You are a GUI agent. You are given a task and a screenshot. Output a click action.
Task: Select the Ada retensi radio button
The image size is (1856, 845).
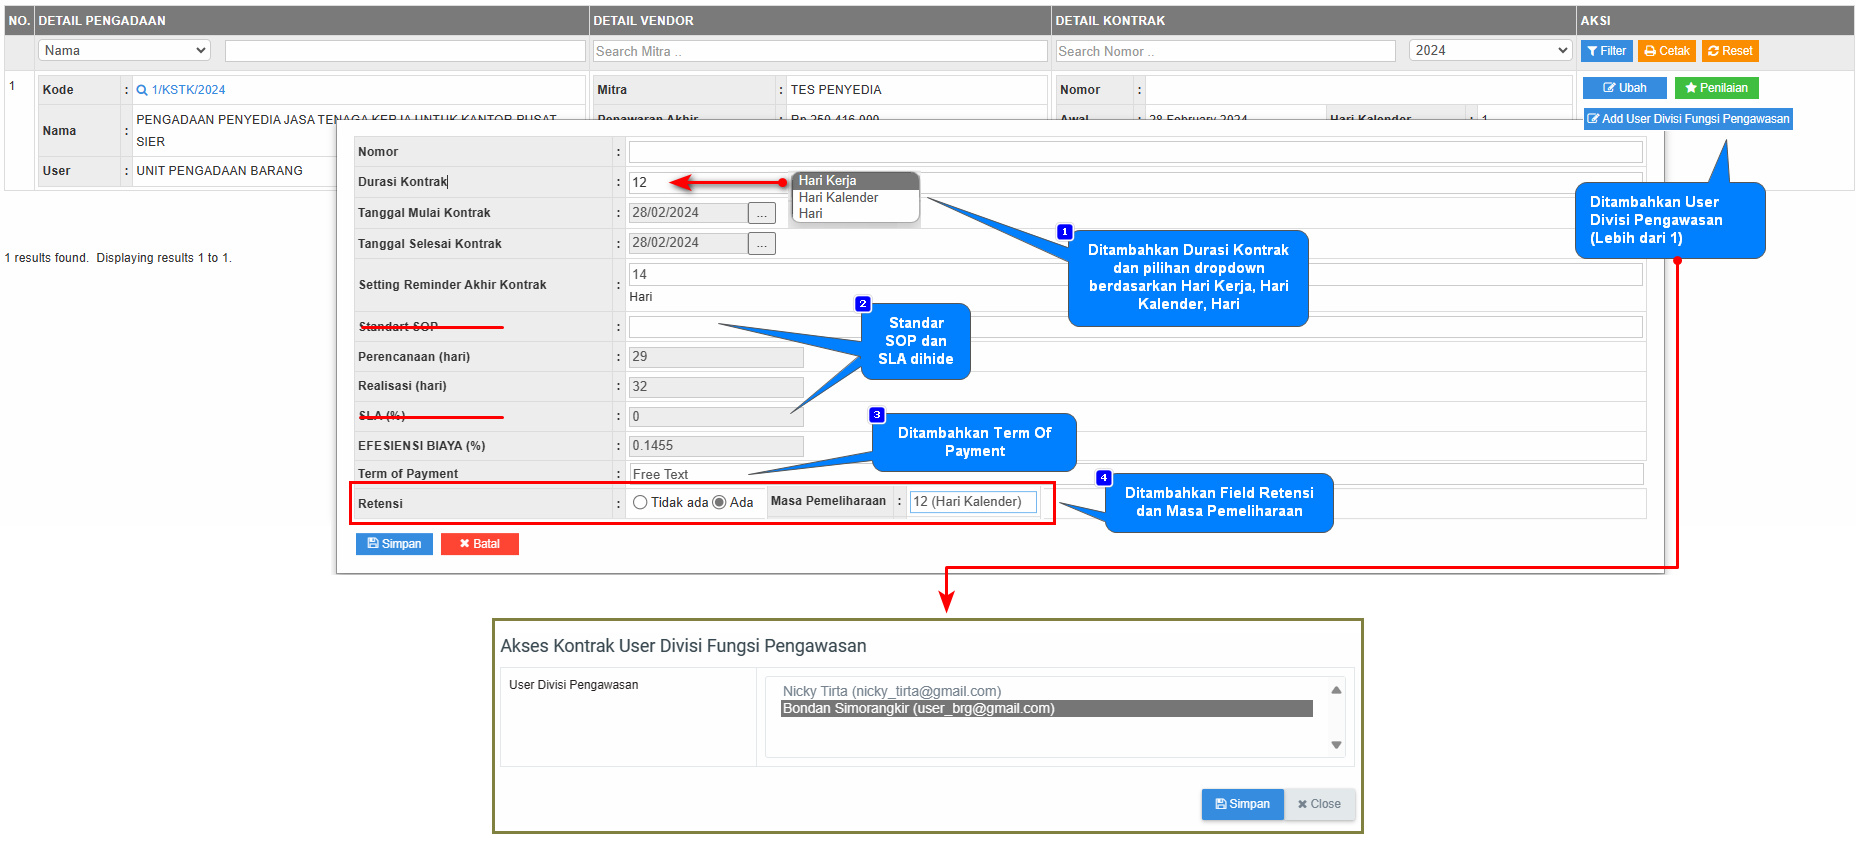coord(719,502)
